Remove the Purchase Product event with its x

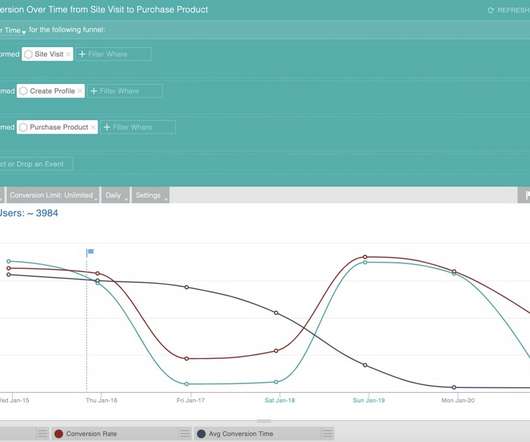93,127
